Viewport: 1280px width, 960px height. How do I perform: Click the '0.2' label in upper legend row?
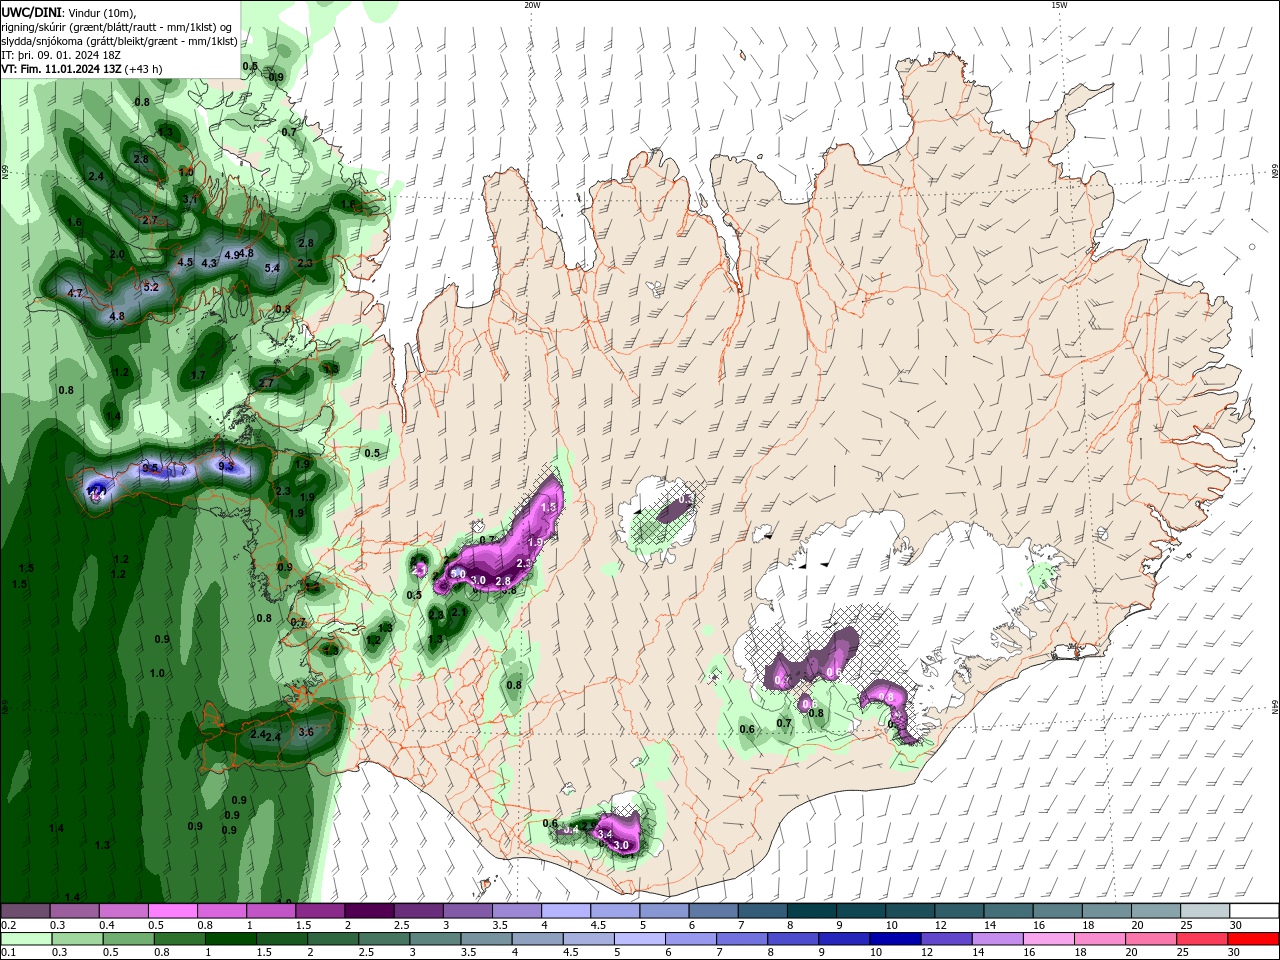(x=8, y=925)
